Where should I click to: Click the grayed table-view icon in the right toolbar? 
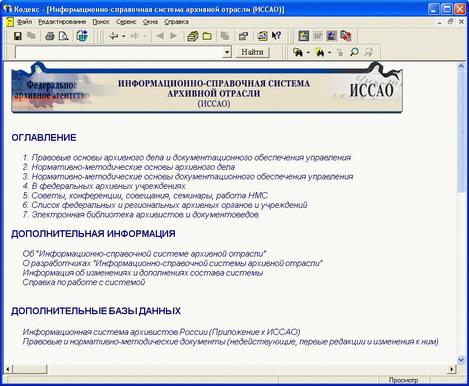[317, 36]
